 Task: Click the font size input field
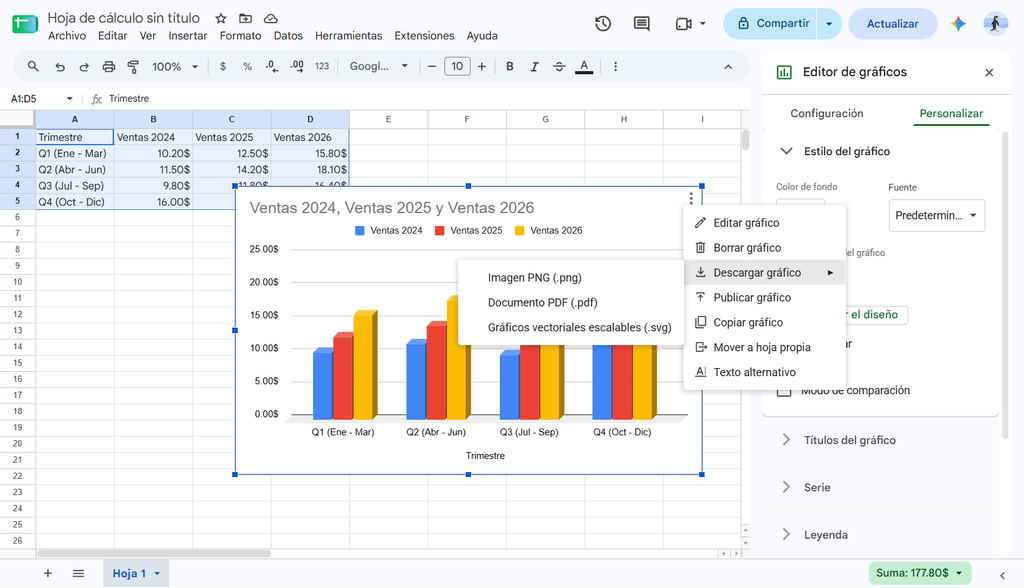tap(457, 67)
